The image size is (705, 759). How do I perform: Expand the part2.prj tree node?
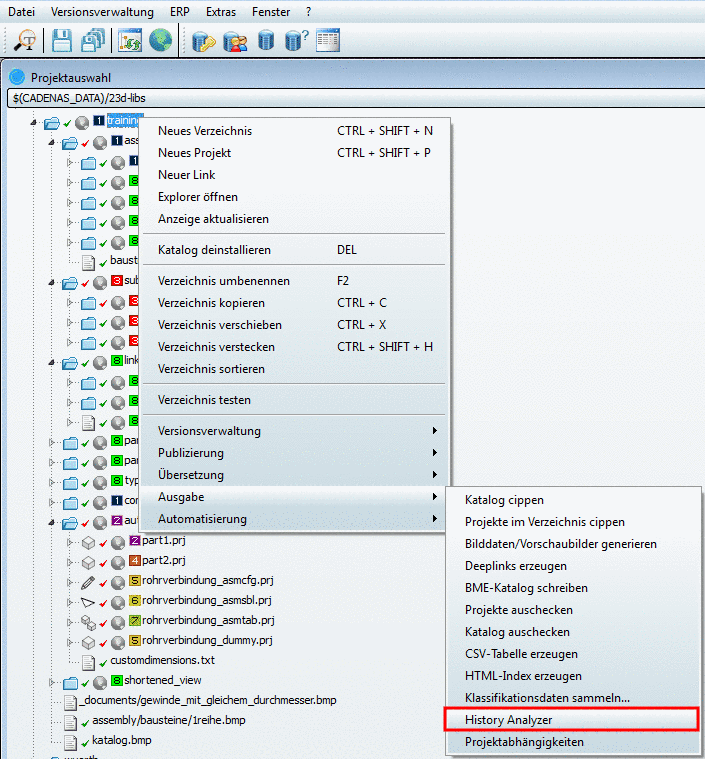[x=70, y=562]
